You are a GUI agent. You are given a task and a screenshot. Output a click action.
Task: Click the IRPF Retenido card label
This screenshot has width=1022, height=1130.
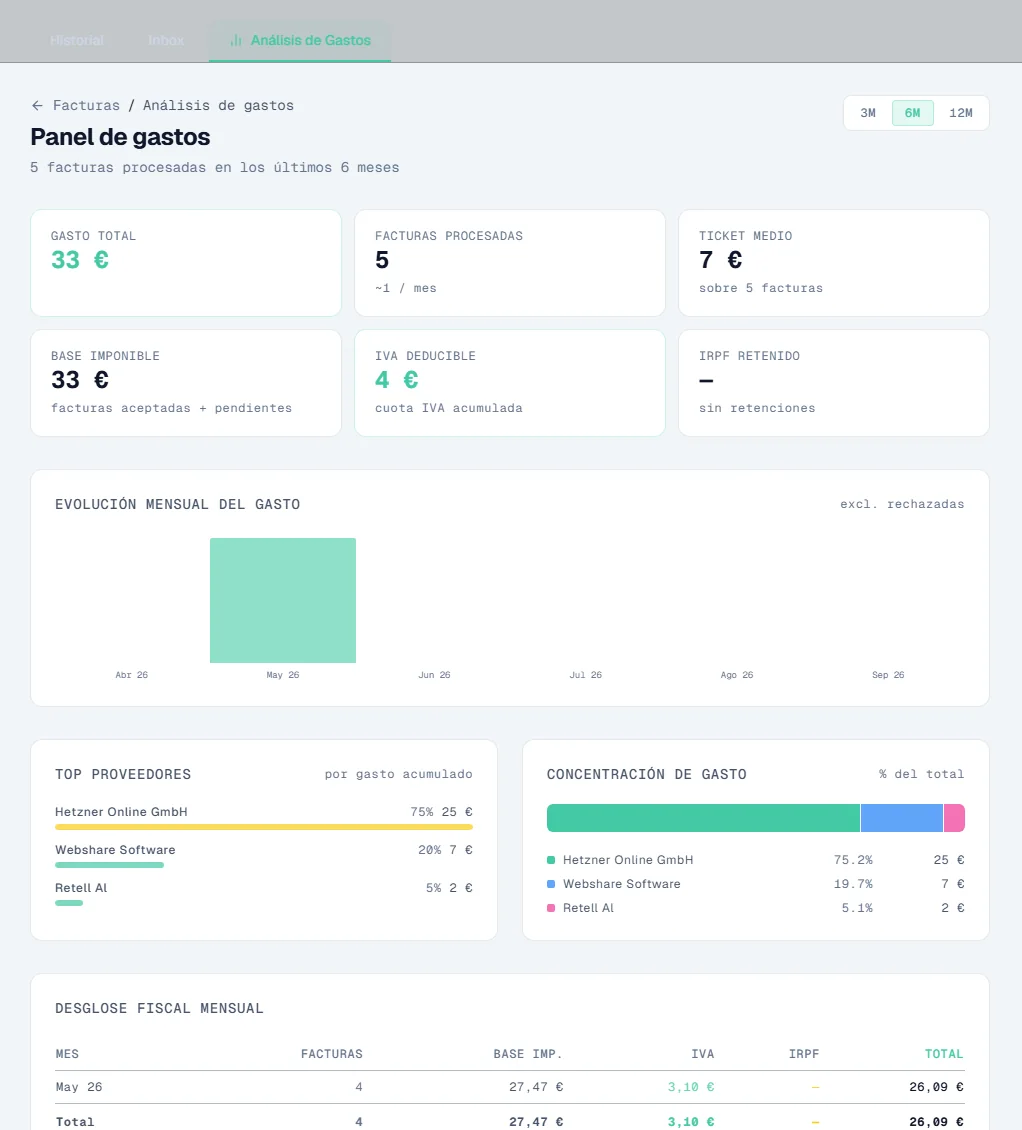[x=750, y=356]
